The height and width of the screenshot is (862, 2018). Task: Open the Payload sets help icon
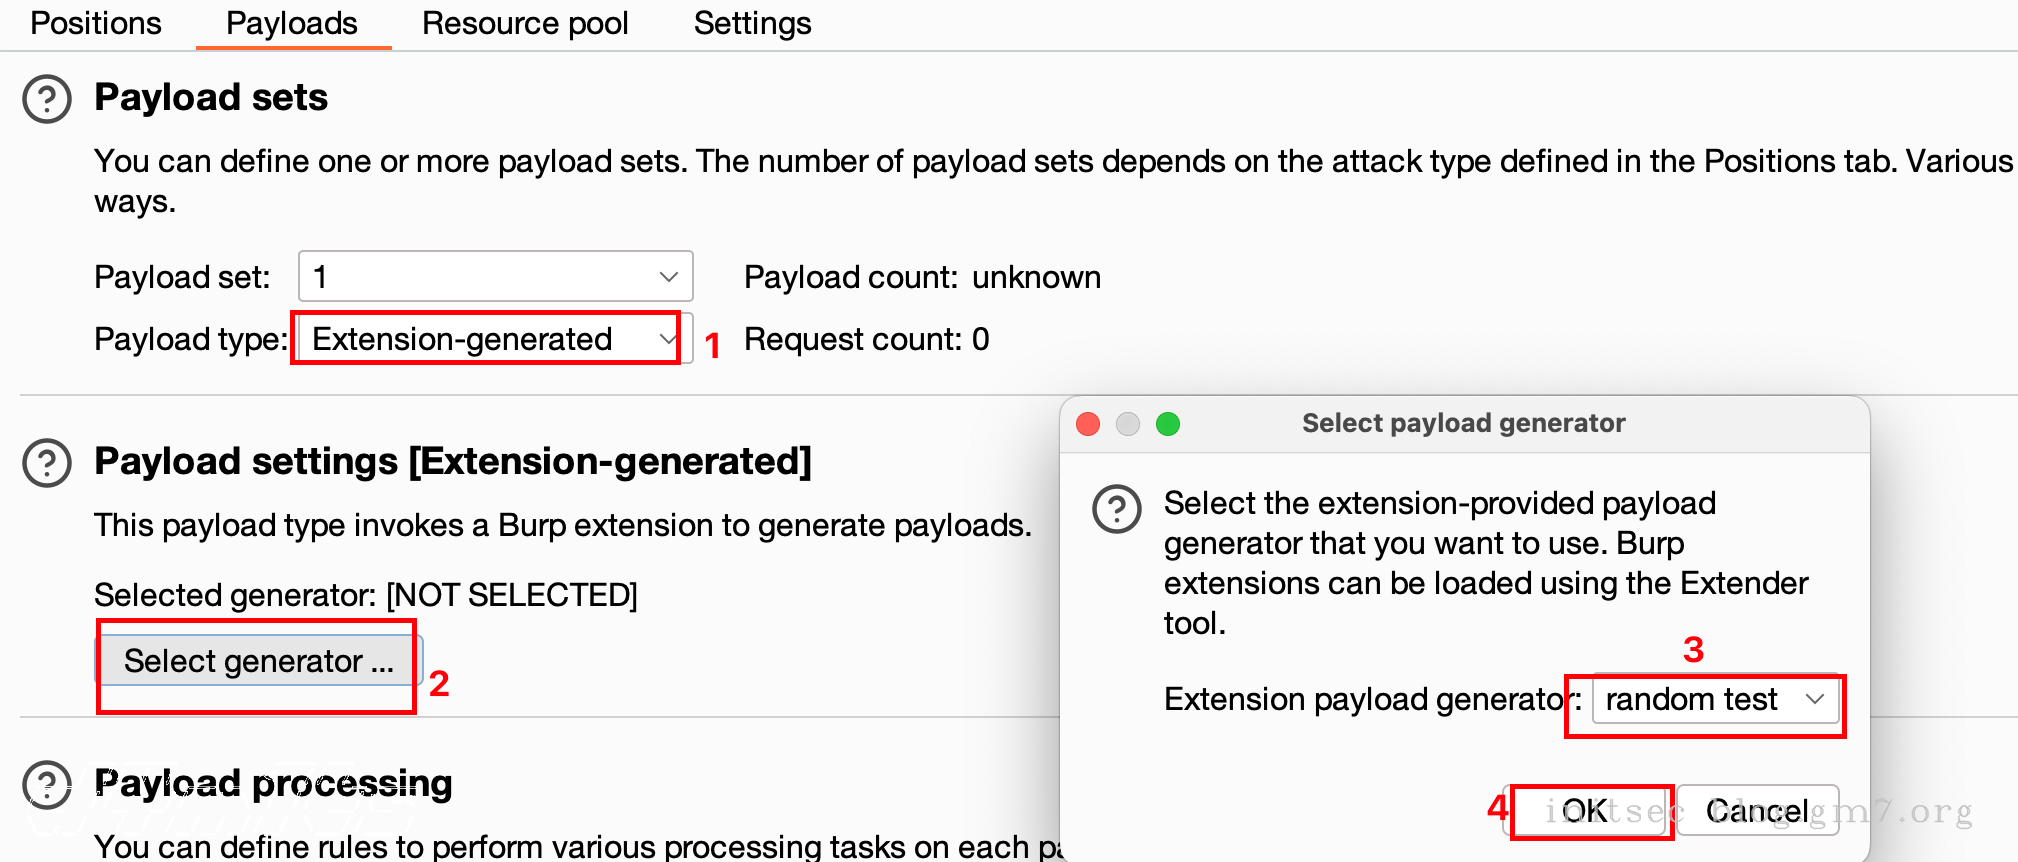[47, 99]
